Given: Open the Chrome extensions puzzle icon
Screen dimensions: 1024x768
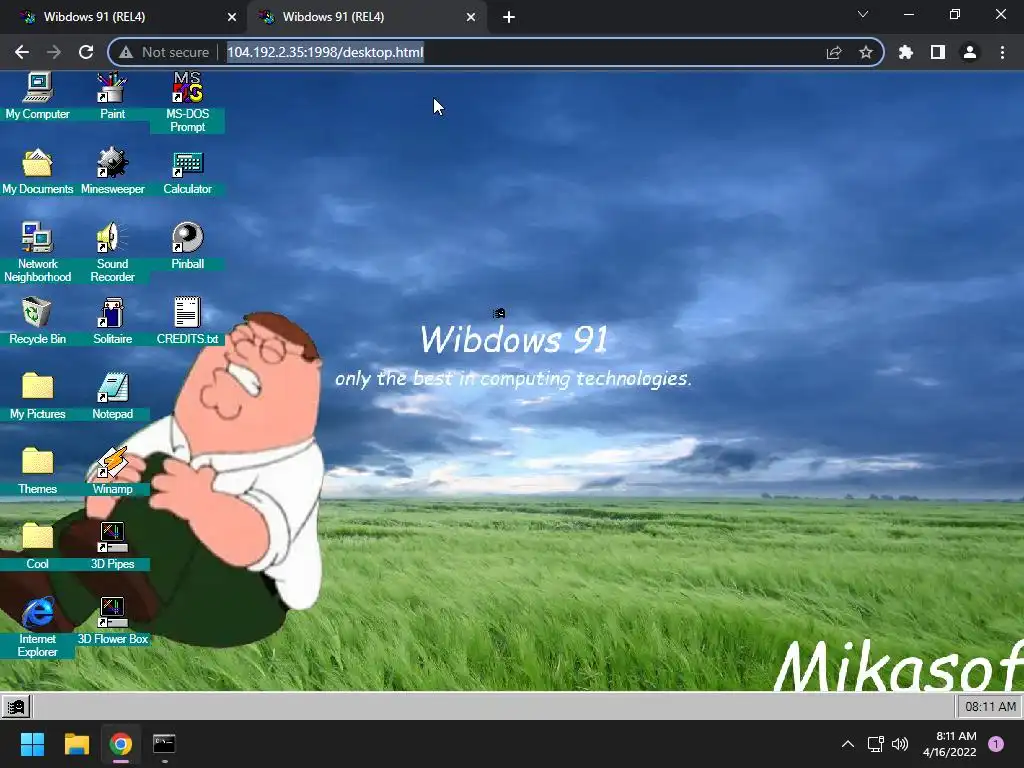Looking at the screenshot, I should (x=906, y=52).
